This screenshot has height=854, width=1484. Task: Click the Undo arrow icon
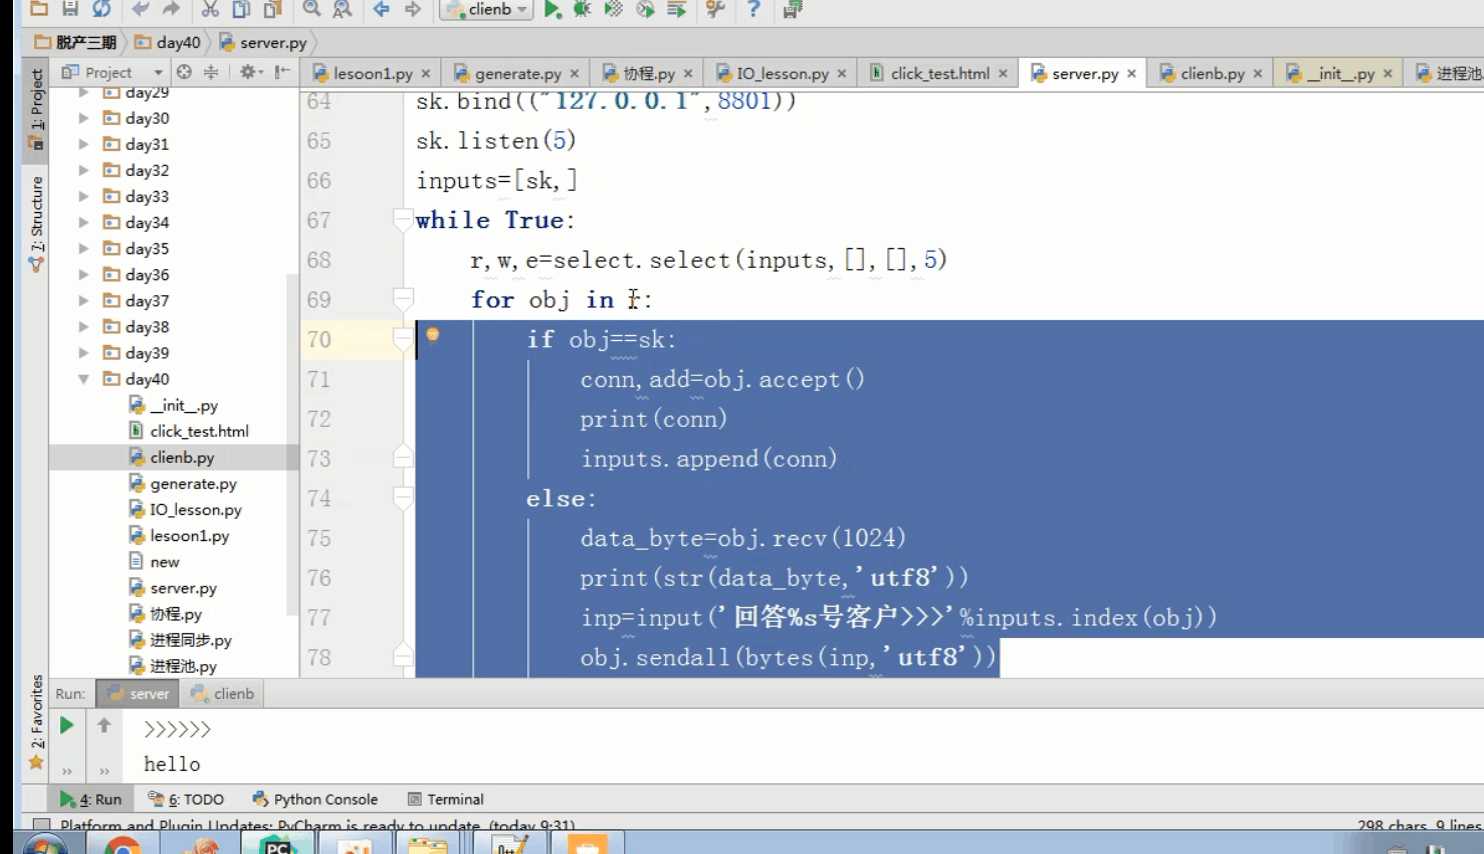click(140, 9)
